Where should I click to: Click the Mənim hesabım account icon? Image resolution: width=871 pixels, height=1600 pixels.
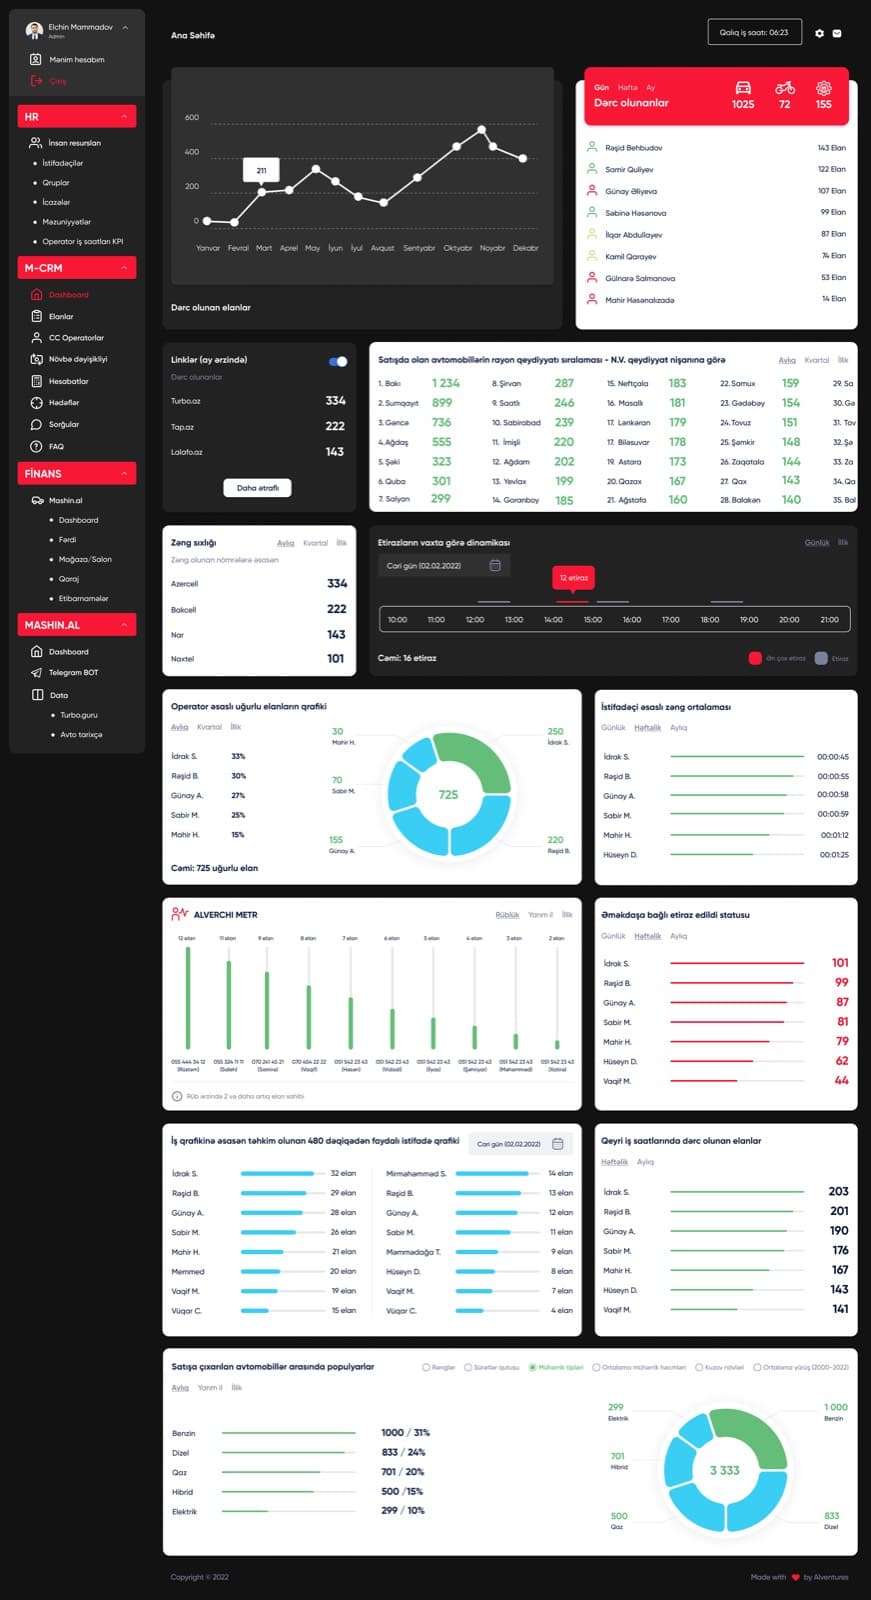coord(36,59)
